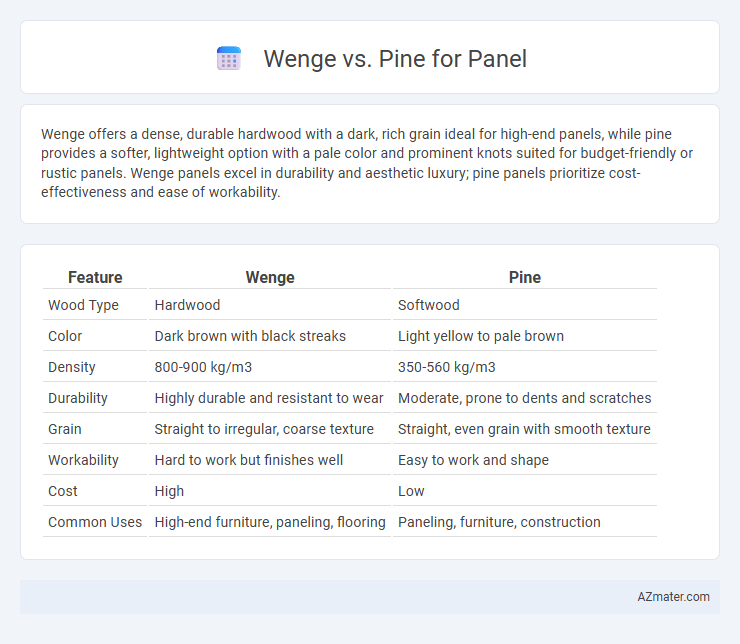Click the 'Durability' row label

[x=78, y=399]
